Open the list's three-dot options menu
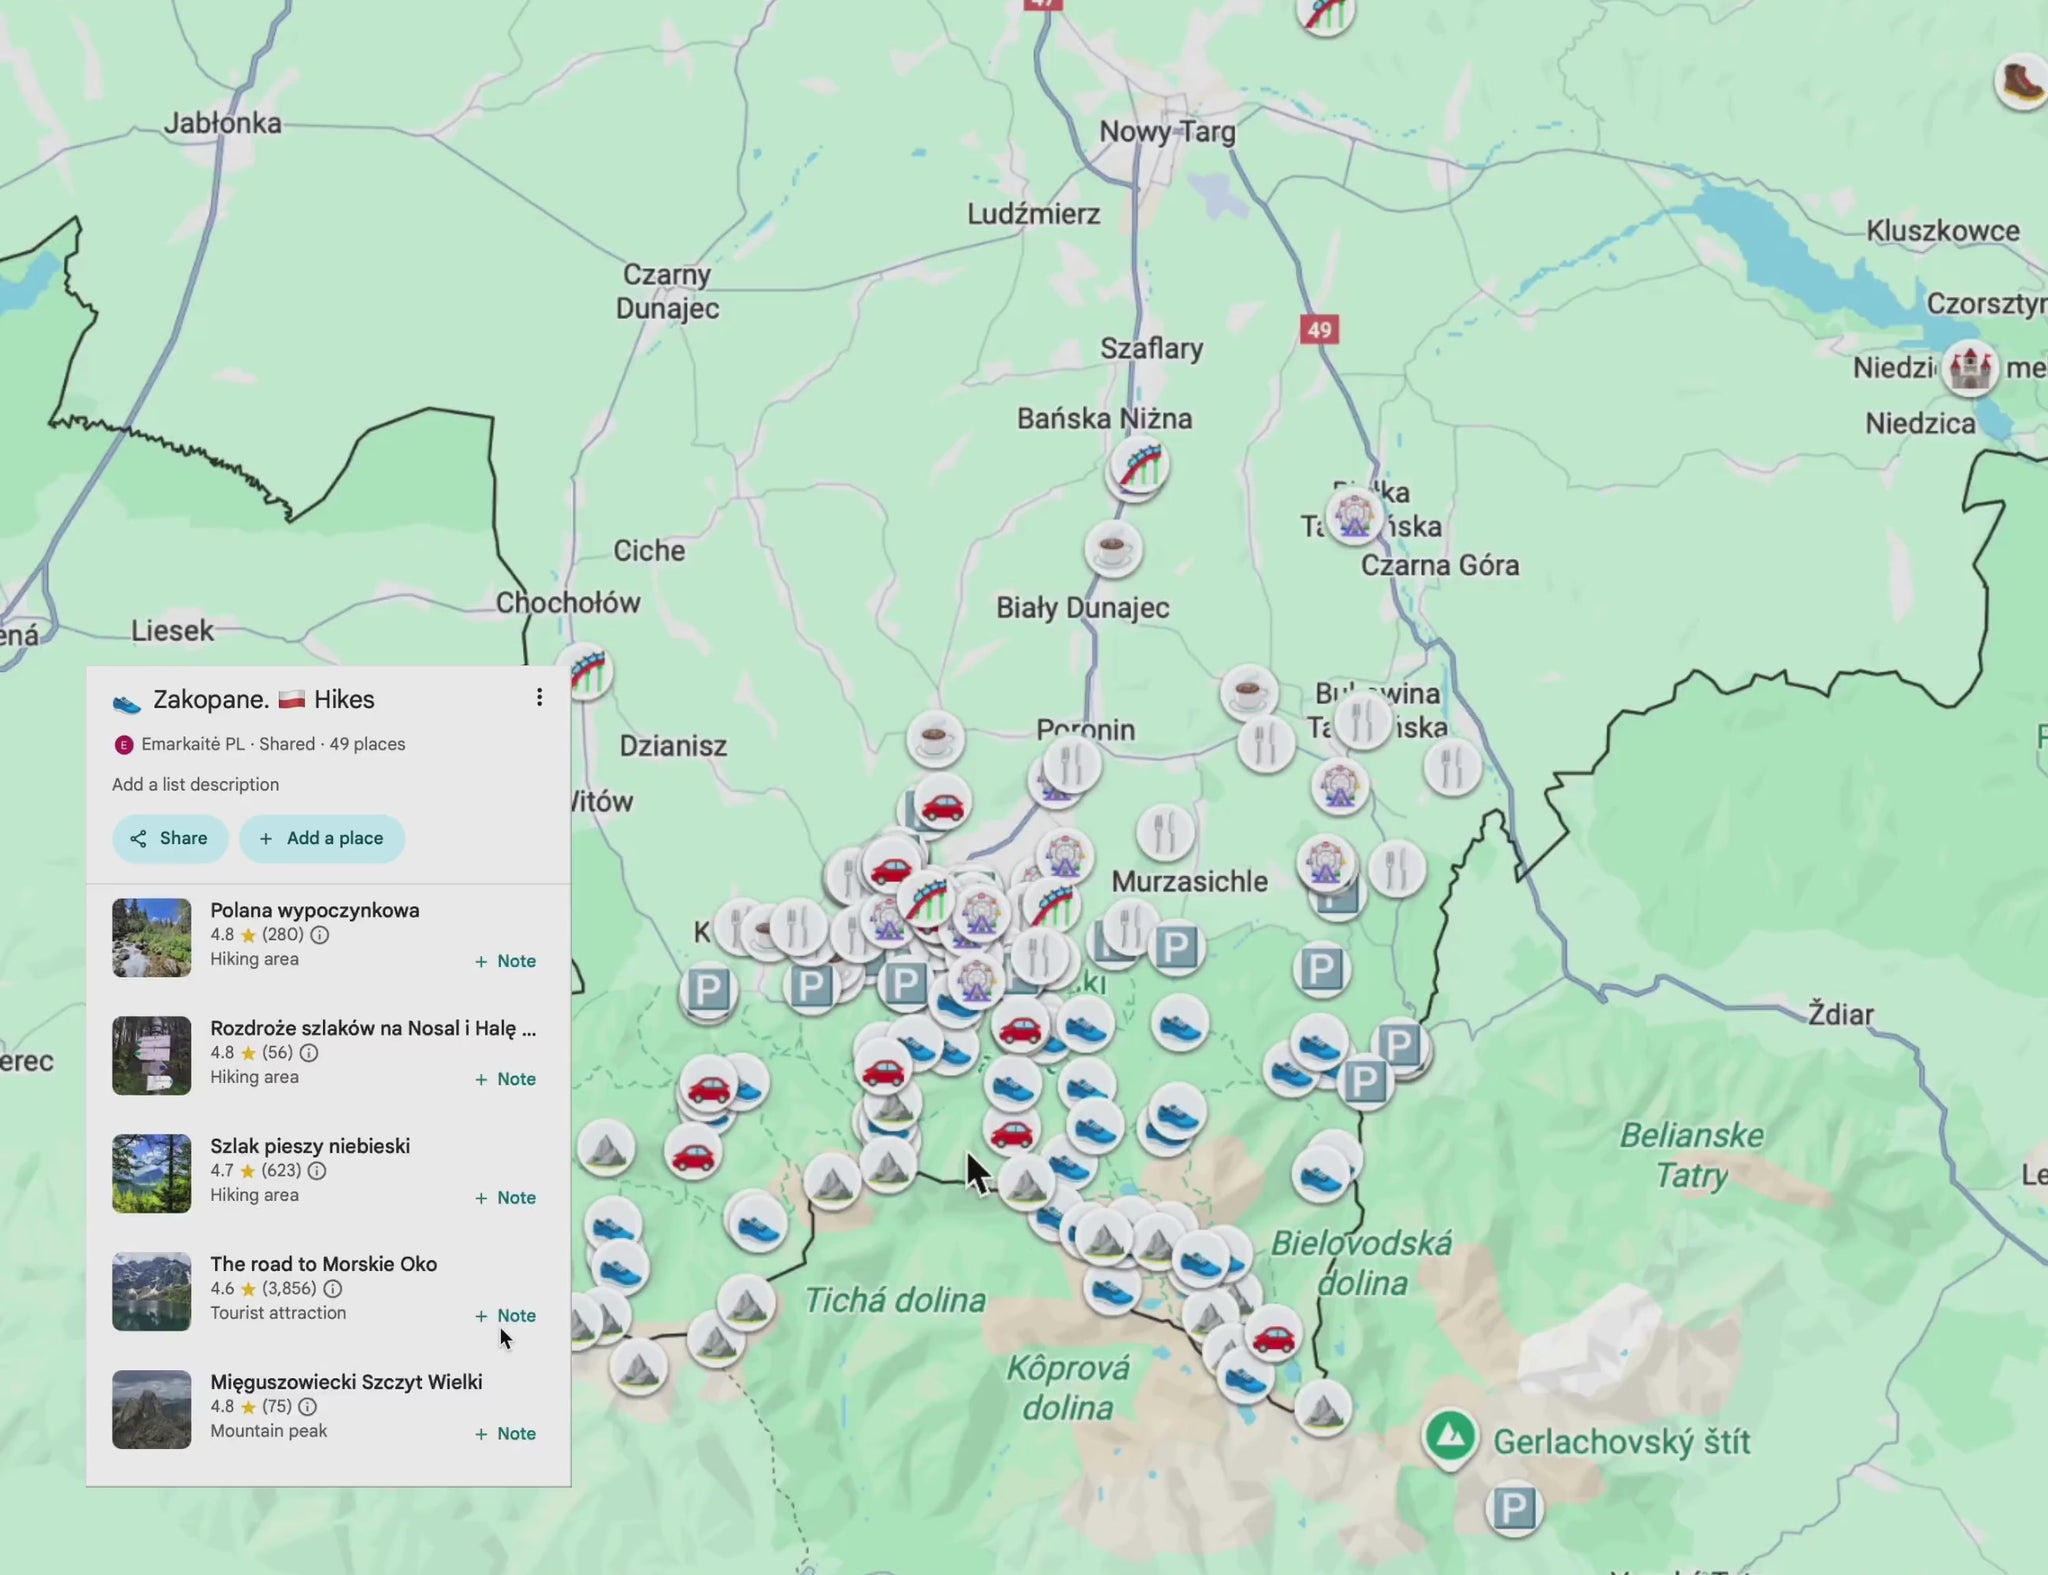This screenshot has height=1575, width=2048. pos(539,697)
